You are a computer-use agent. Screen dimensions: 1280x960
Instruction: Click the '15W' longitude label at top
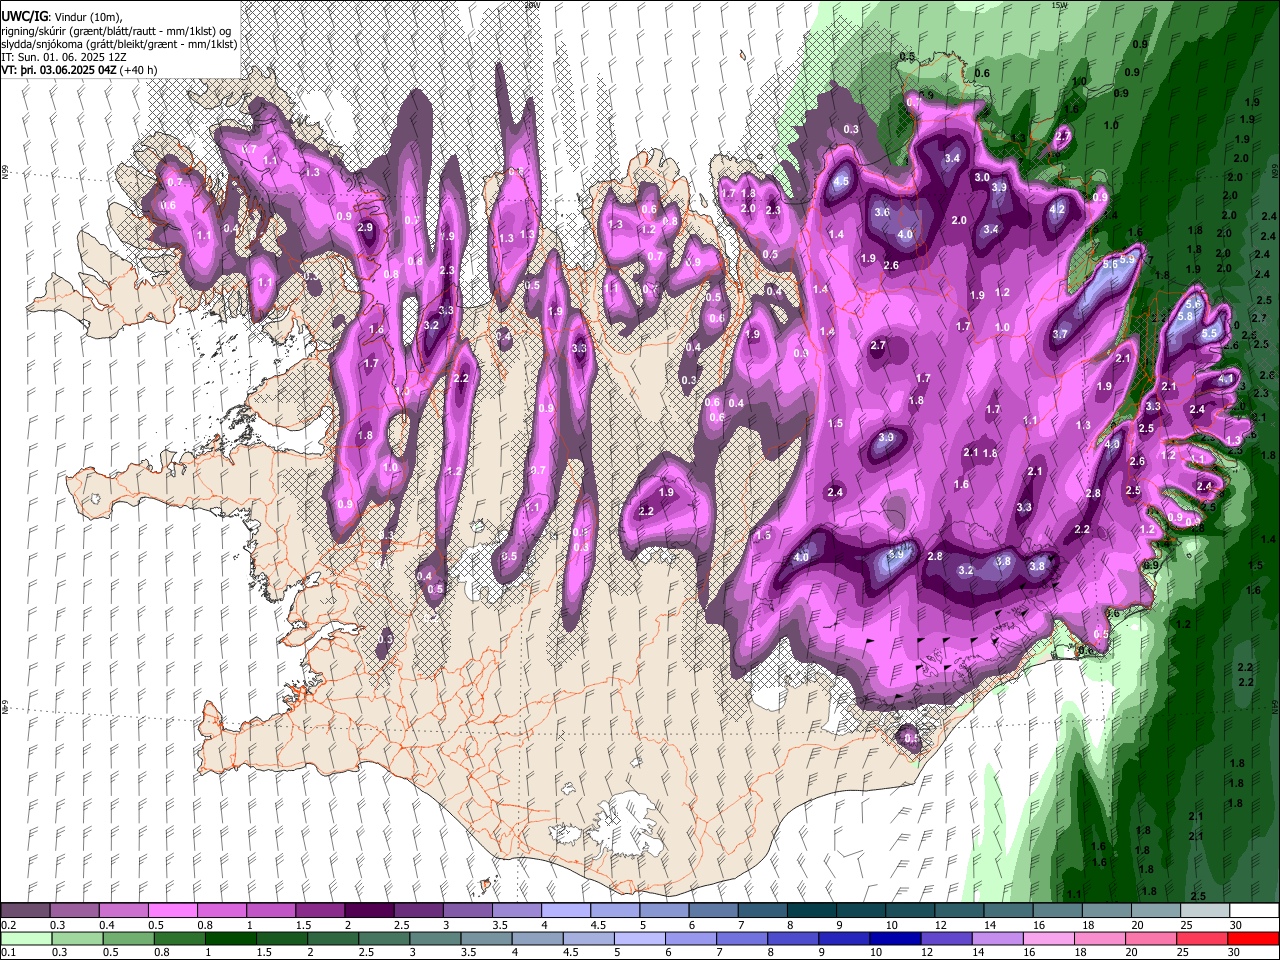pos(1058,5)
